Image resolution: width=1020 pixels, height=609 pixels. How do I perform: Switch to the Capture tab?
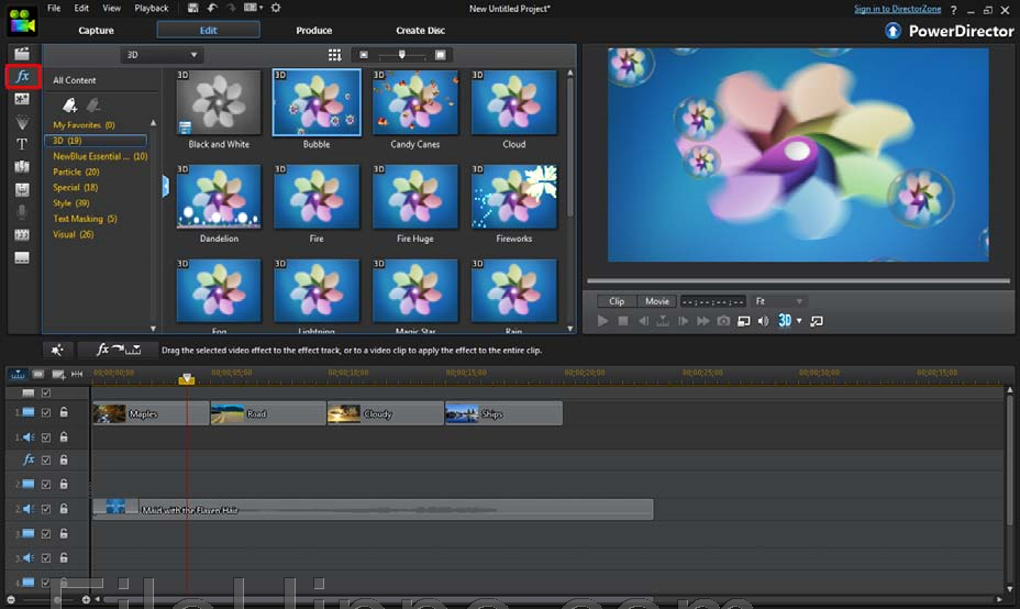coord(96,30)
